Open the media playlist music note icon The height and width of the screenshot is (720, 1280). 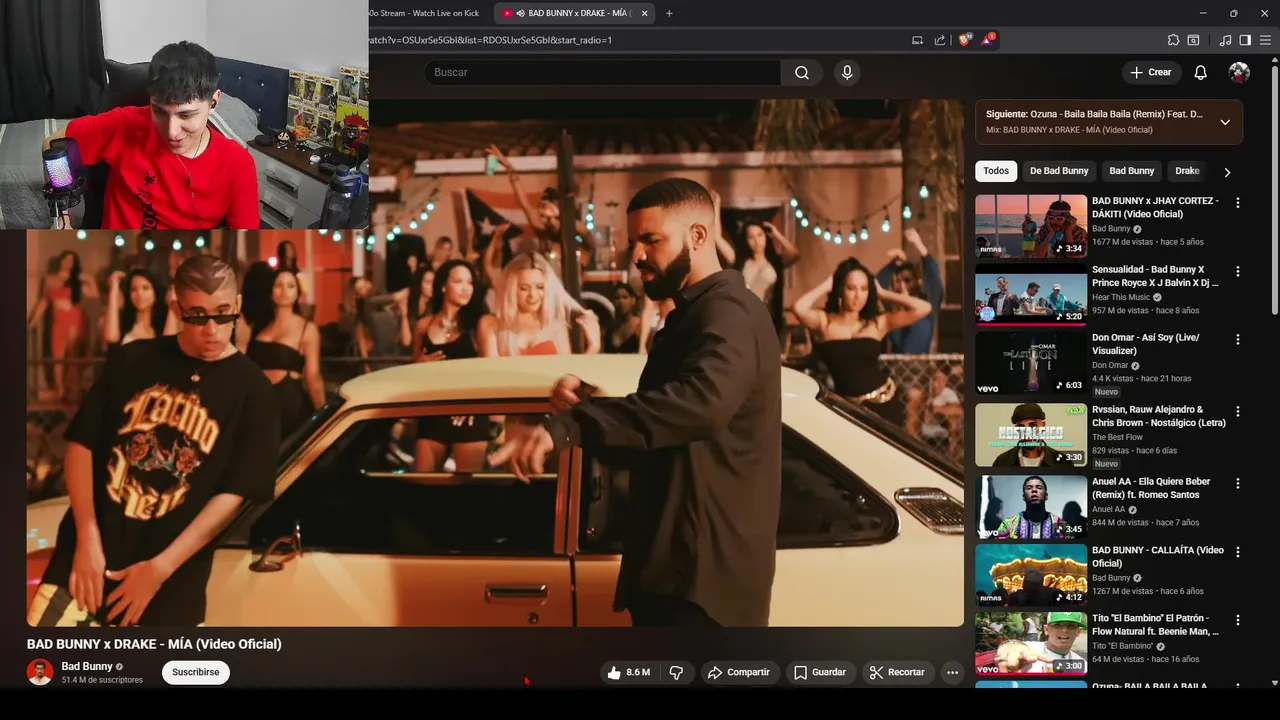(1225, 40)
